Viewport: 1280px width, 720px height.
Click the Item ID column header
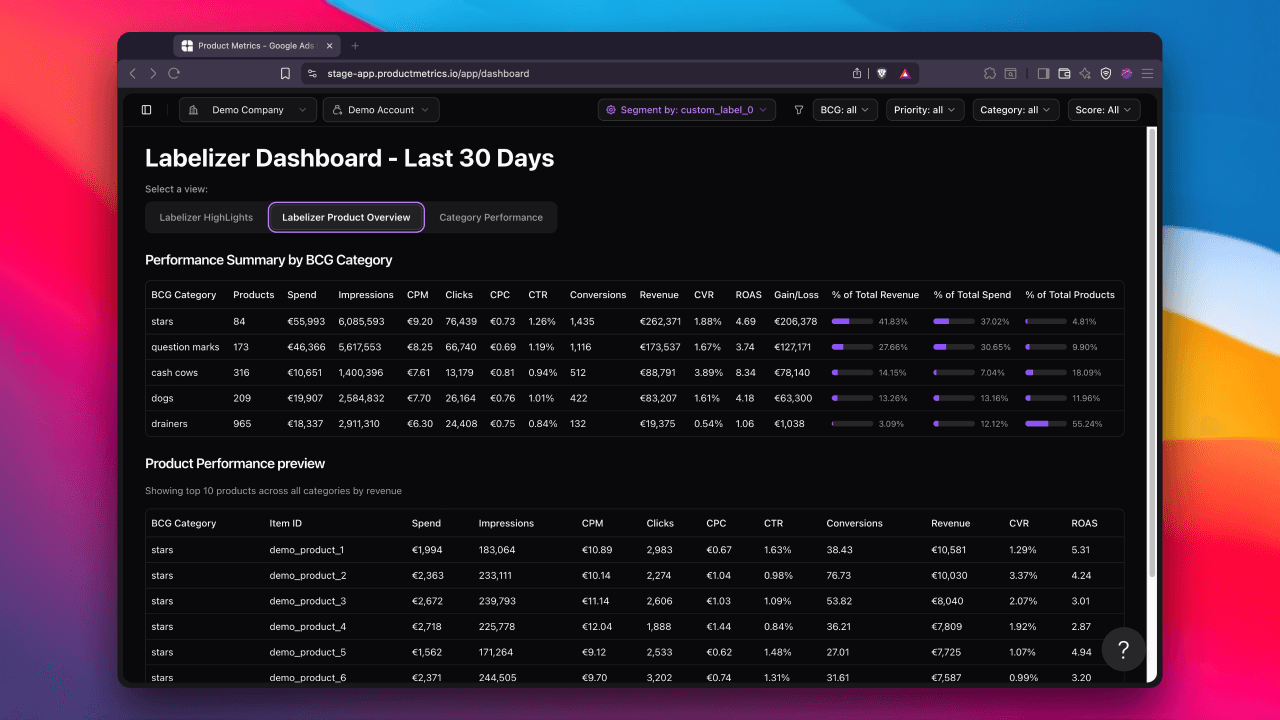click(285, 523)
